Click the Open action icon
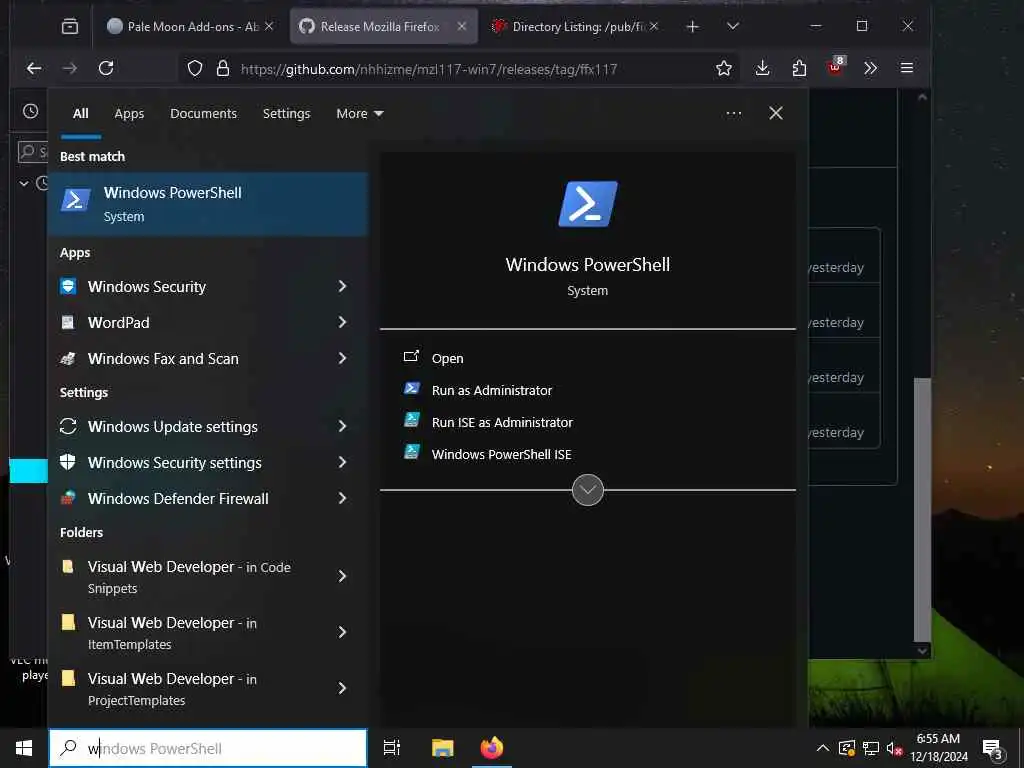1024x768 pixels. click(411, 357)
